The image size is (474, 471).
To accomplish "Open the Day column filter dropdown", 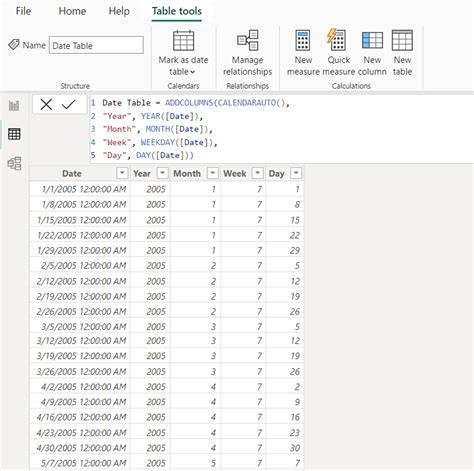I will (x=296, y=173).
